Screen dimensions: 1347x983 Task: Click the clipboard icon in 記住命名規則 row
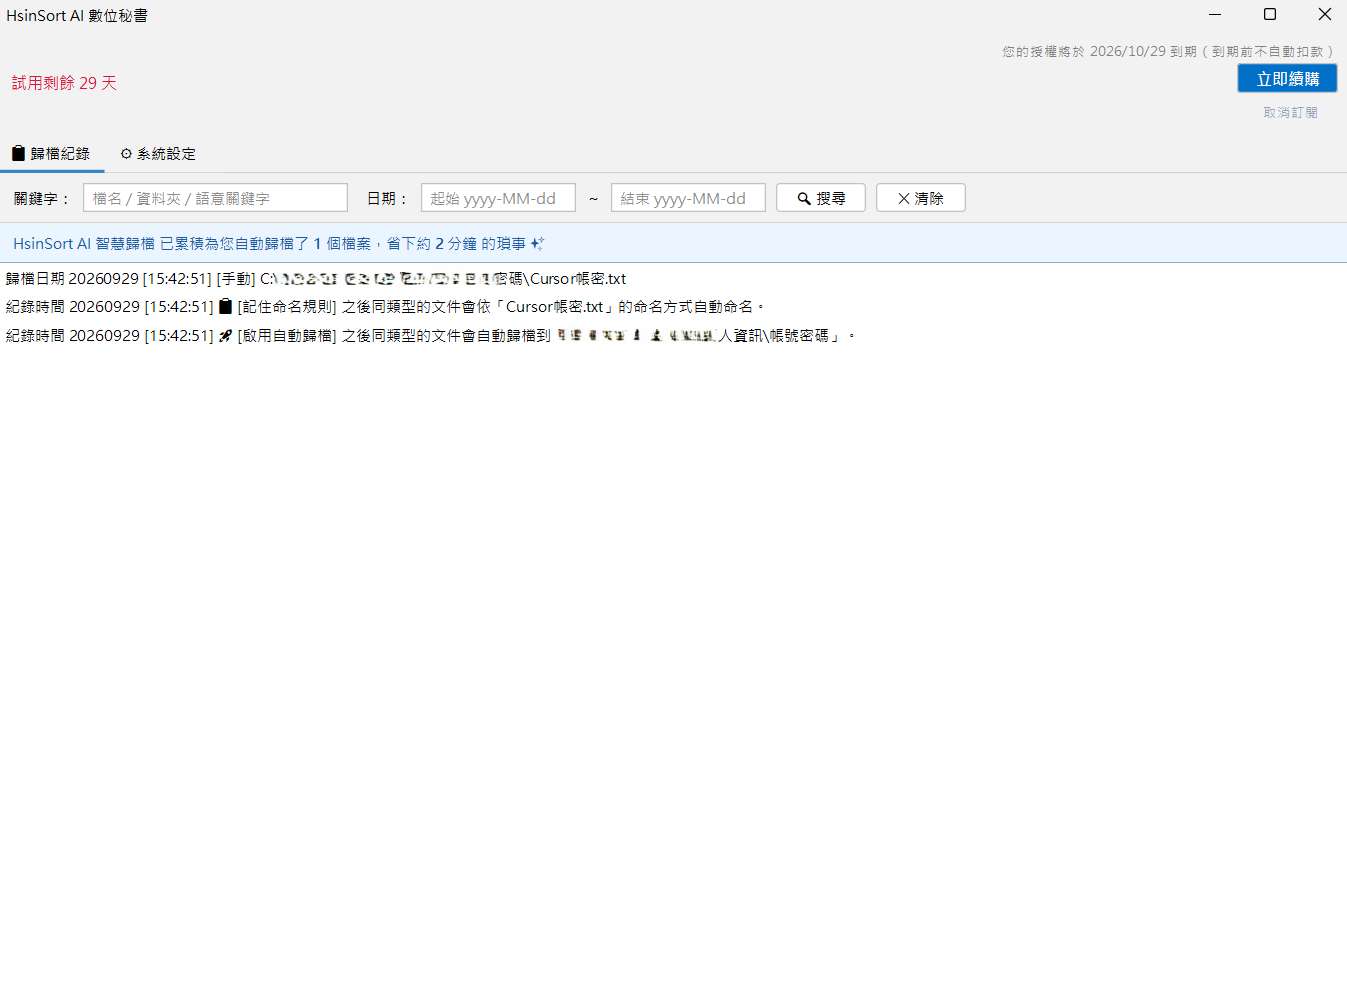click(x=225, y=307)
